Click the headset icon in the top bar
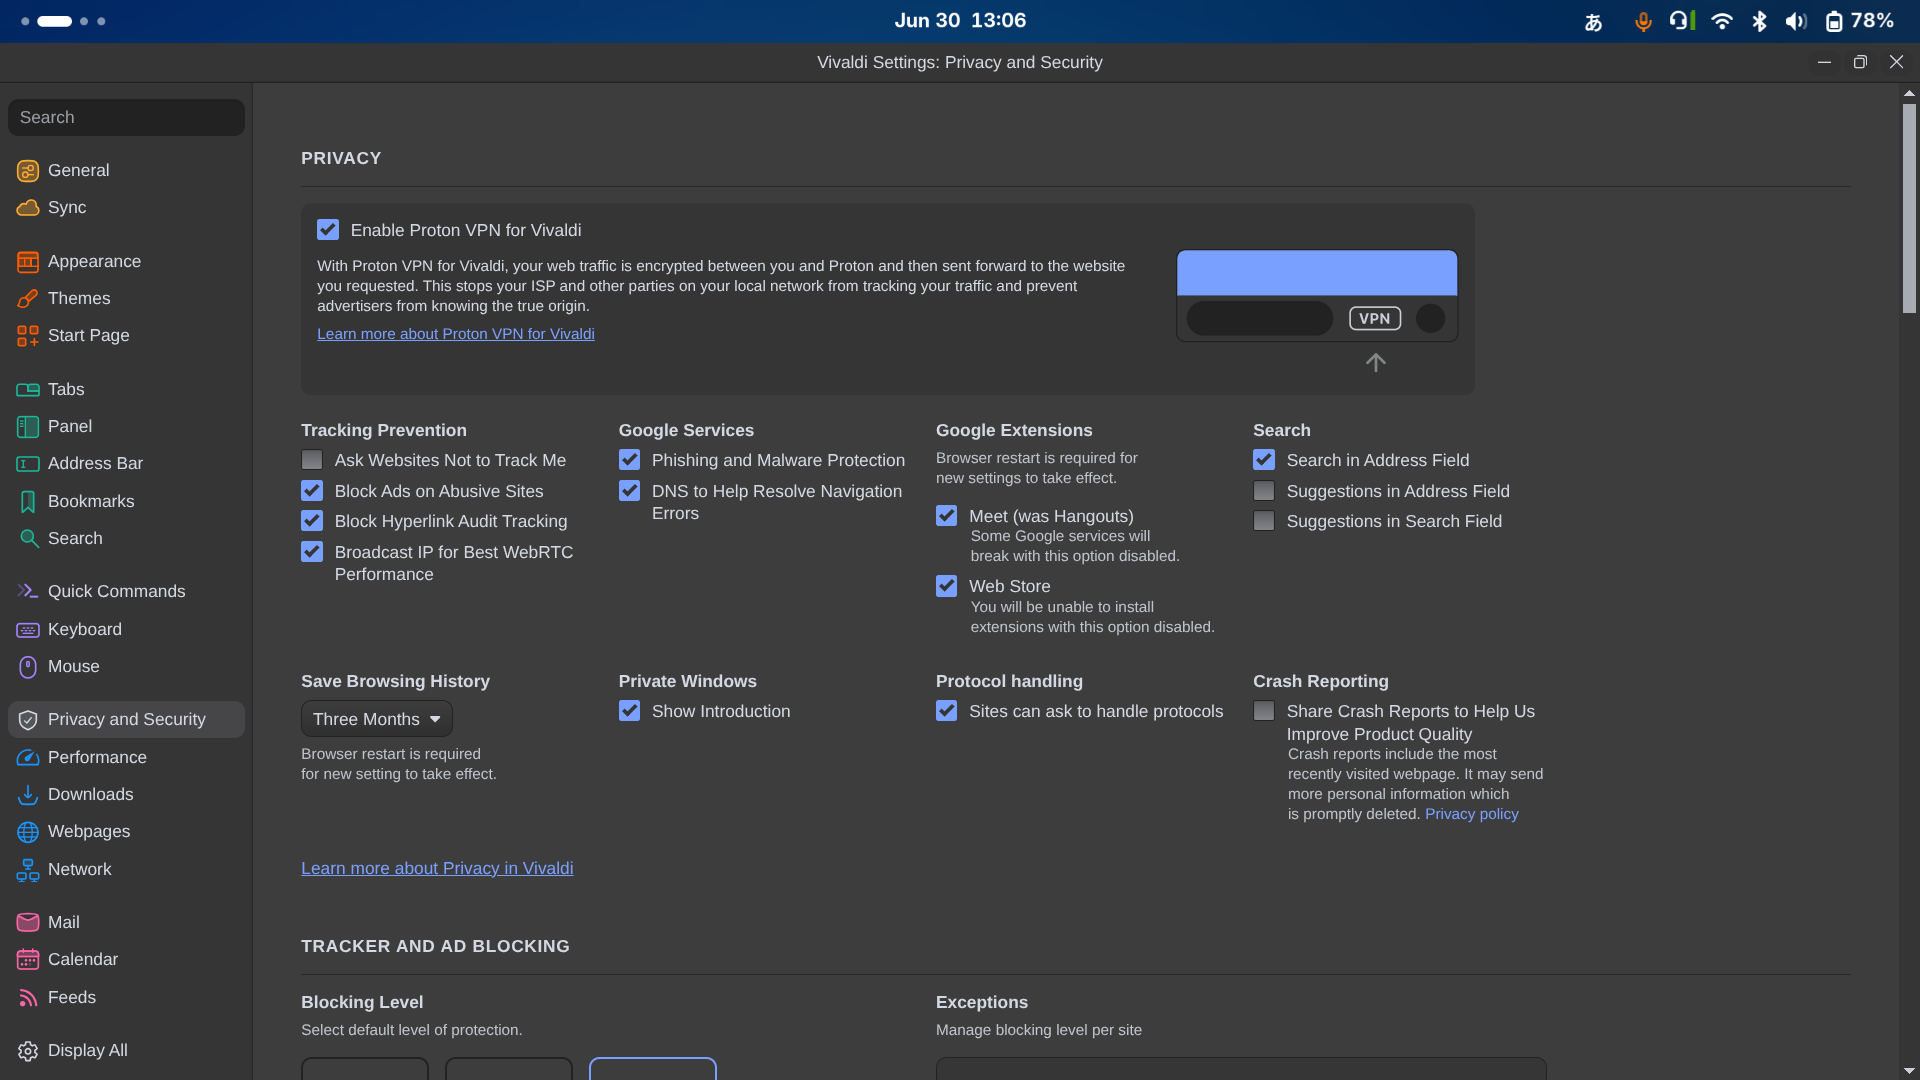The width and height of the screenshot is (1920, 1080). pyautogui.click(x=1681, y=21)
